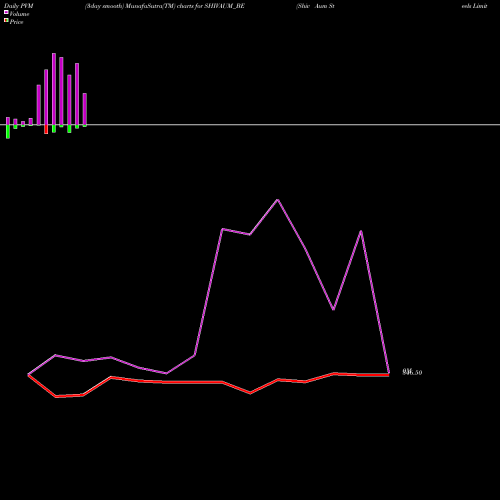Click the red price bar below the baseline
The image size is (500, 500).
(x=46, y=129)
